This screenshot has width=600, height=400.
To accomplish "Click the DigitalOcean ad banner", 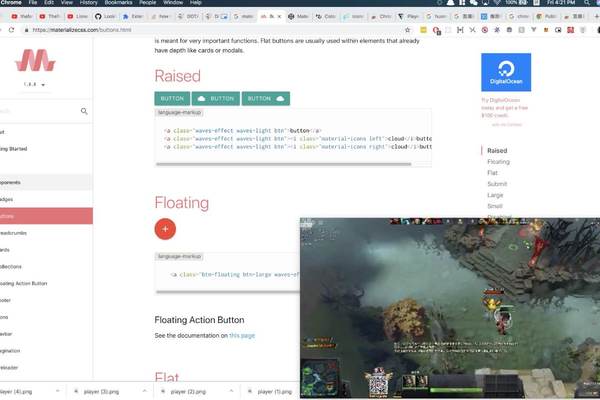I will (506, 72).
